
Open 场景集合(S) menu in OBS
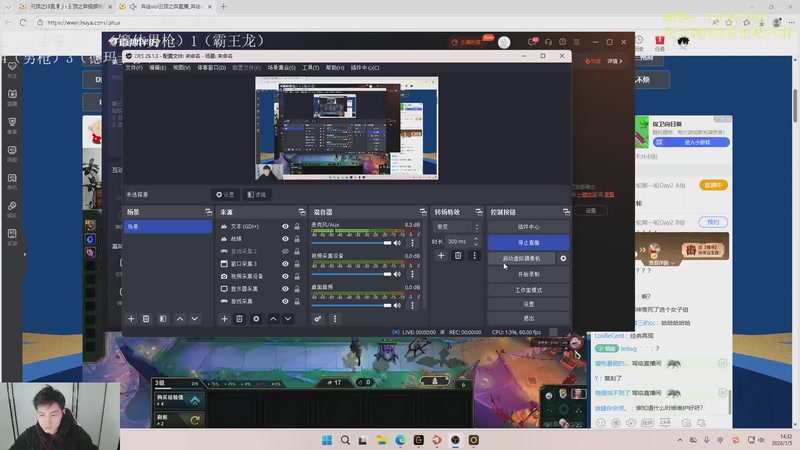click(x=281, y=67)
